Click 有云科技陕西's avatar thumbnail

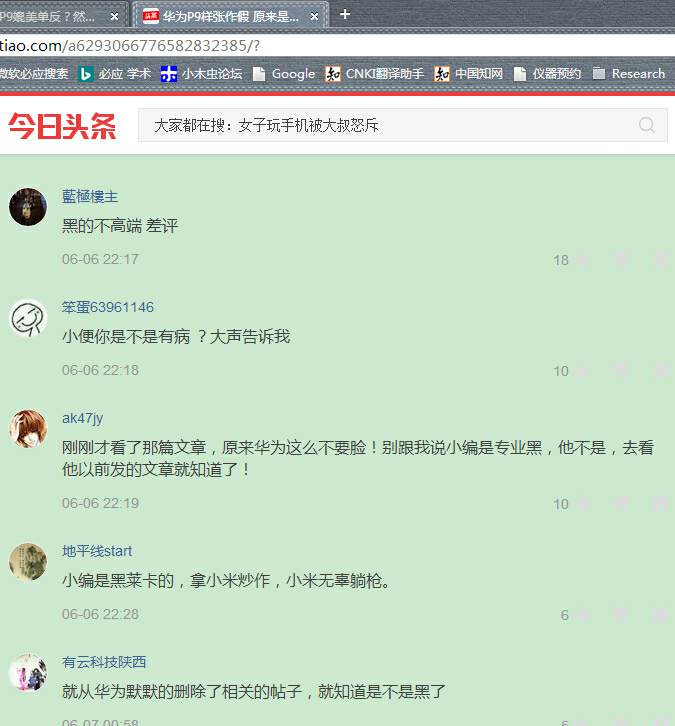pos(28,672)
